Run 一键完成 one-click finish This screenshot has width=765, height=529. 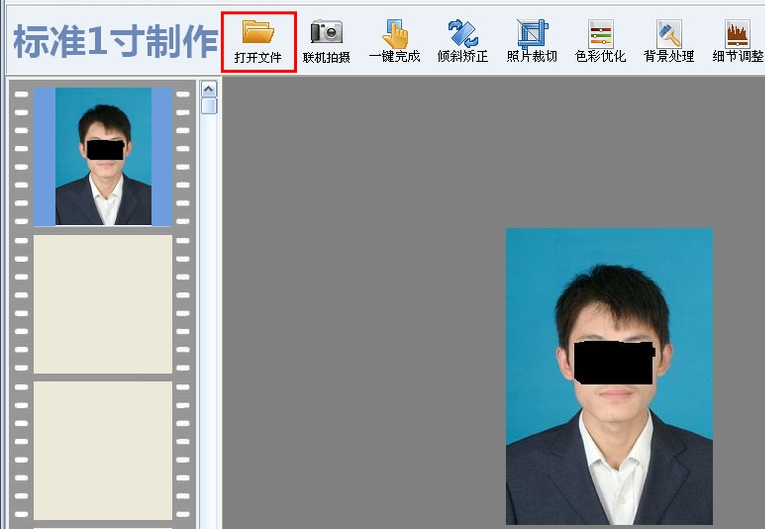395,42
